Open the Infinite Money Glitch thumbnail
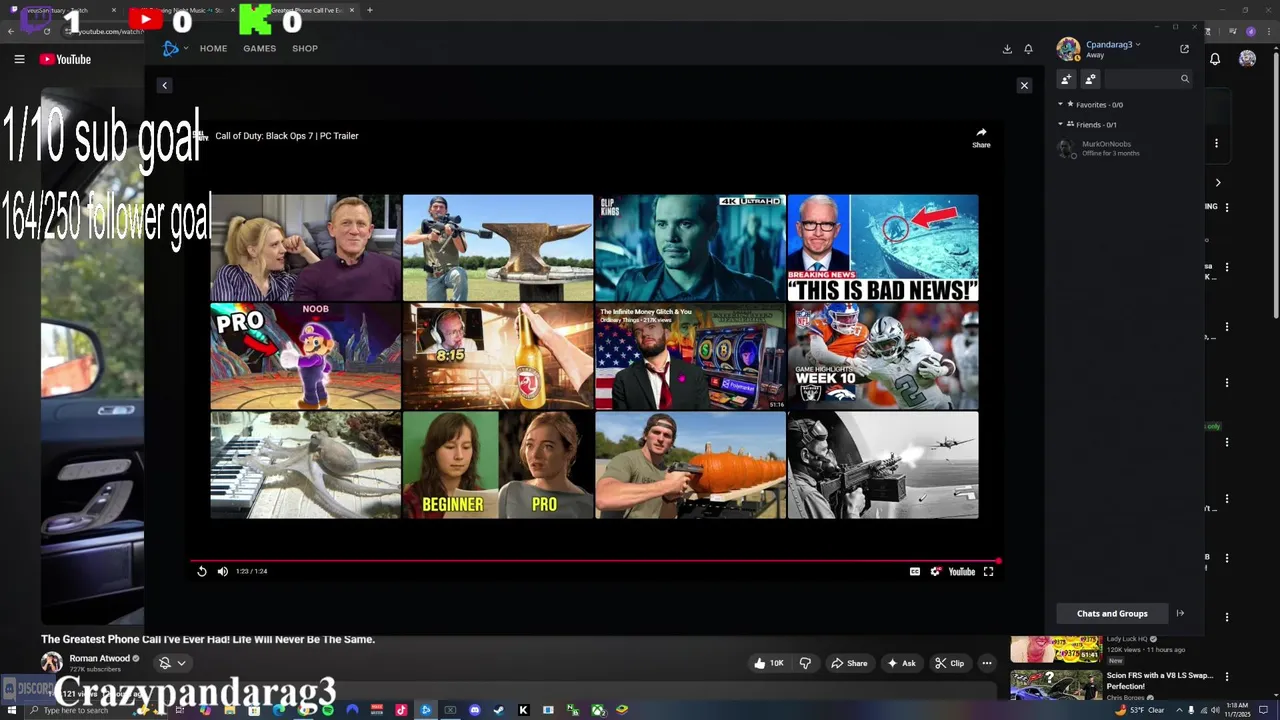1280x720 pixels. 690,356
